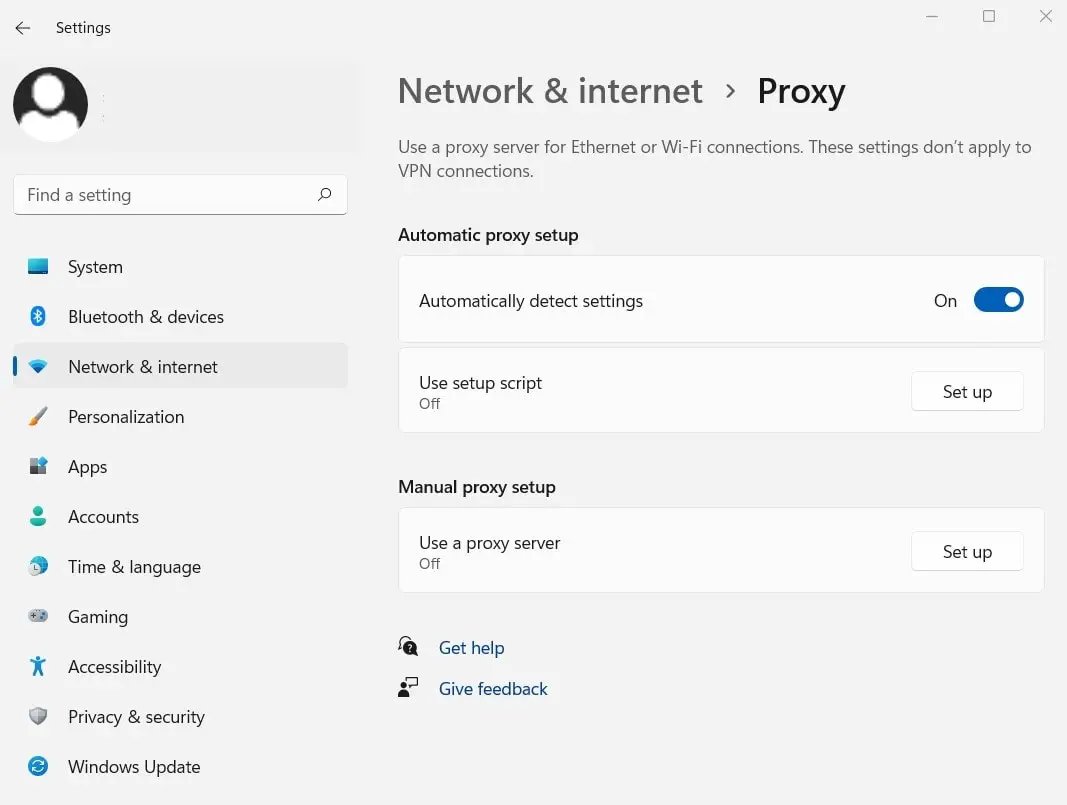Click the Time & language globe icon

(38, 567)
